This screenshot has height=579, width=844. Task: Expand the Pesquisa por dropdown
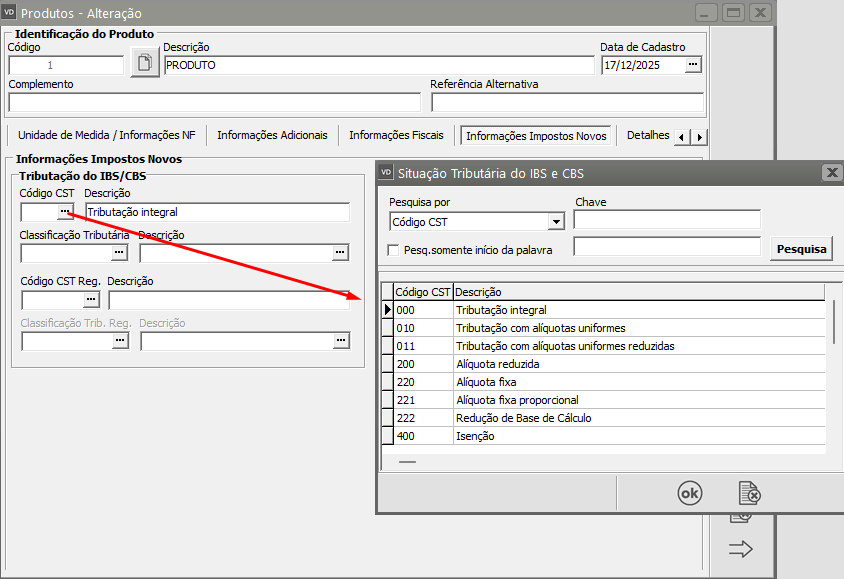click(556, 222)
